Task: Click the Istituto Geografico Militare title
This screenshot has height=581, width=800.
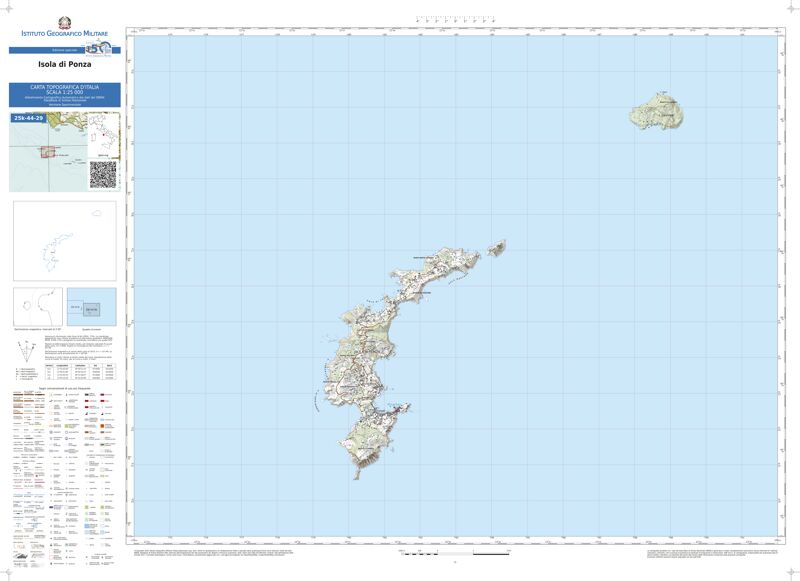Action: (x=65, y=36)
